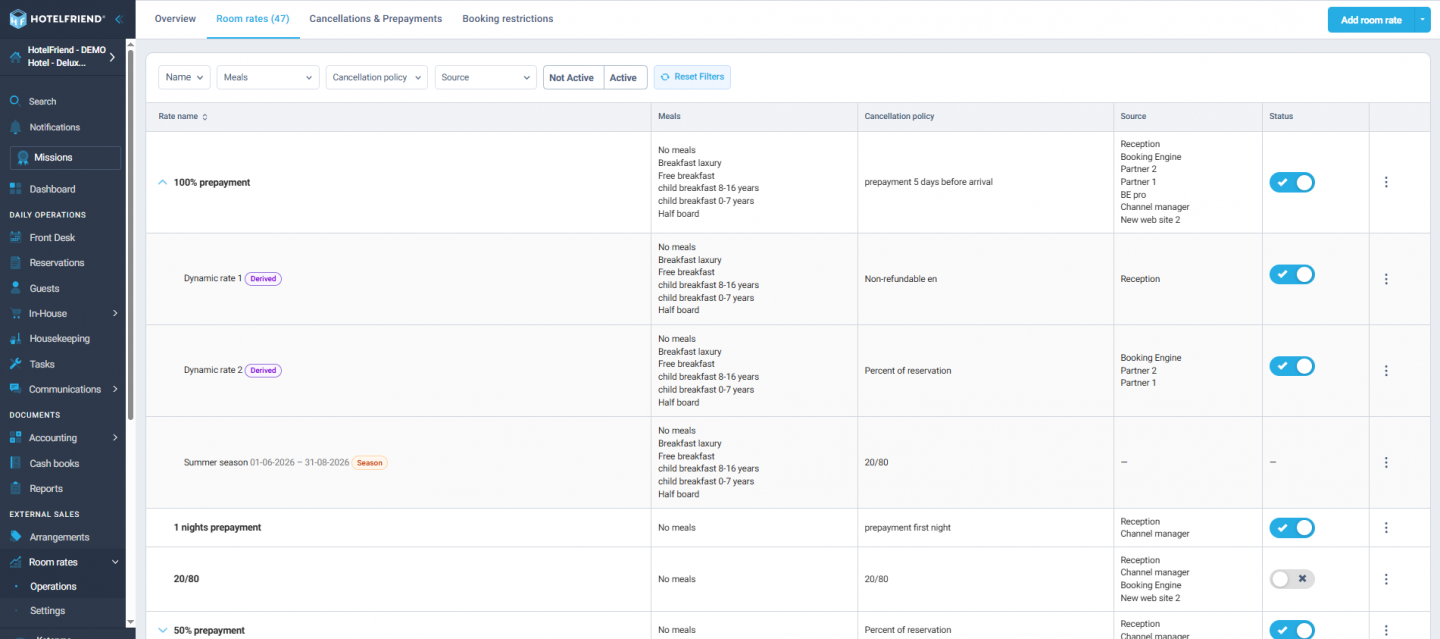Viewport: 1440px width, 639px height.
Task: Open the Cash books link
Action: point(54,463)
